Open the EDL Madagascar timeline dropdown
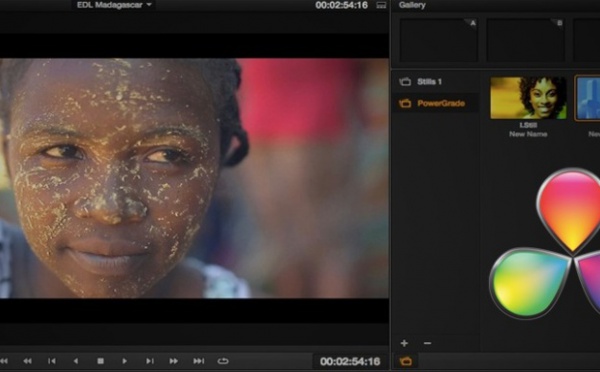600x372 pixels. tap(114, 5)
